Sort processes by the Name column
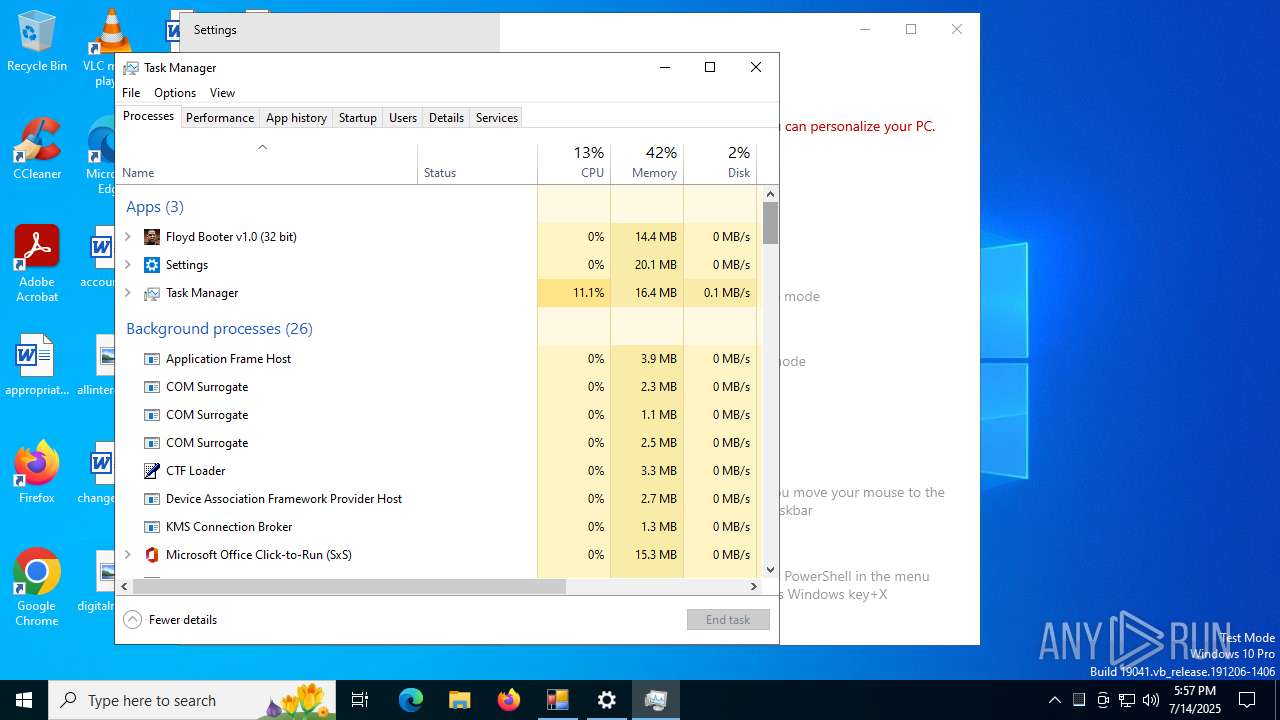Image resolution: width=1280 pixels, height=720 pixels. [x=267, y=164]
